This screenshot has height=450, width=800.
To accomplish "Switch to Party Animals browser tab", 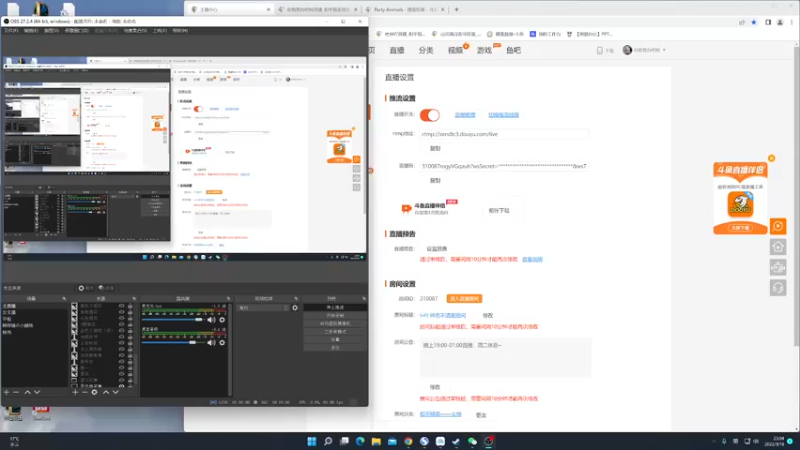I will [x=405, y=9].
